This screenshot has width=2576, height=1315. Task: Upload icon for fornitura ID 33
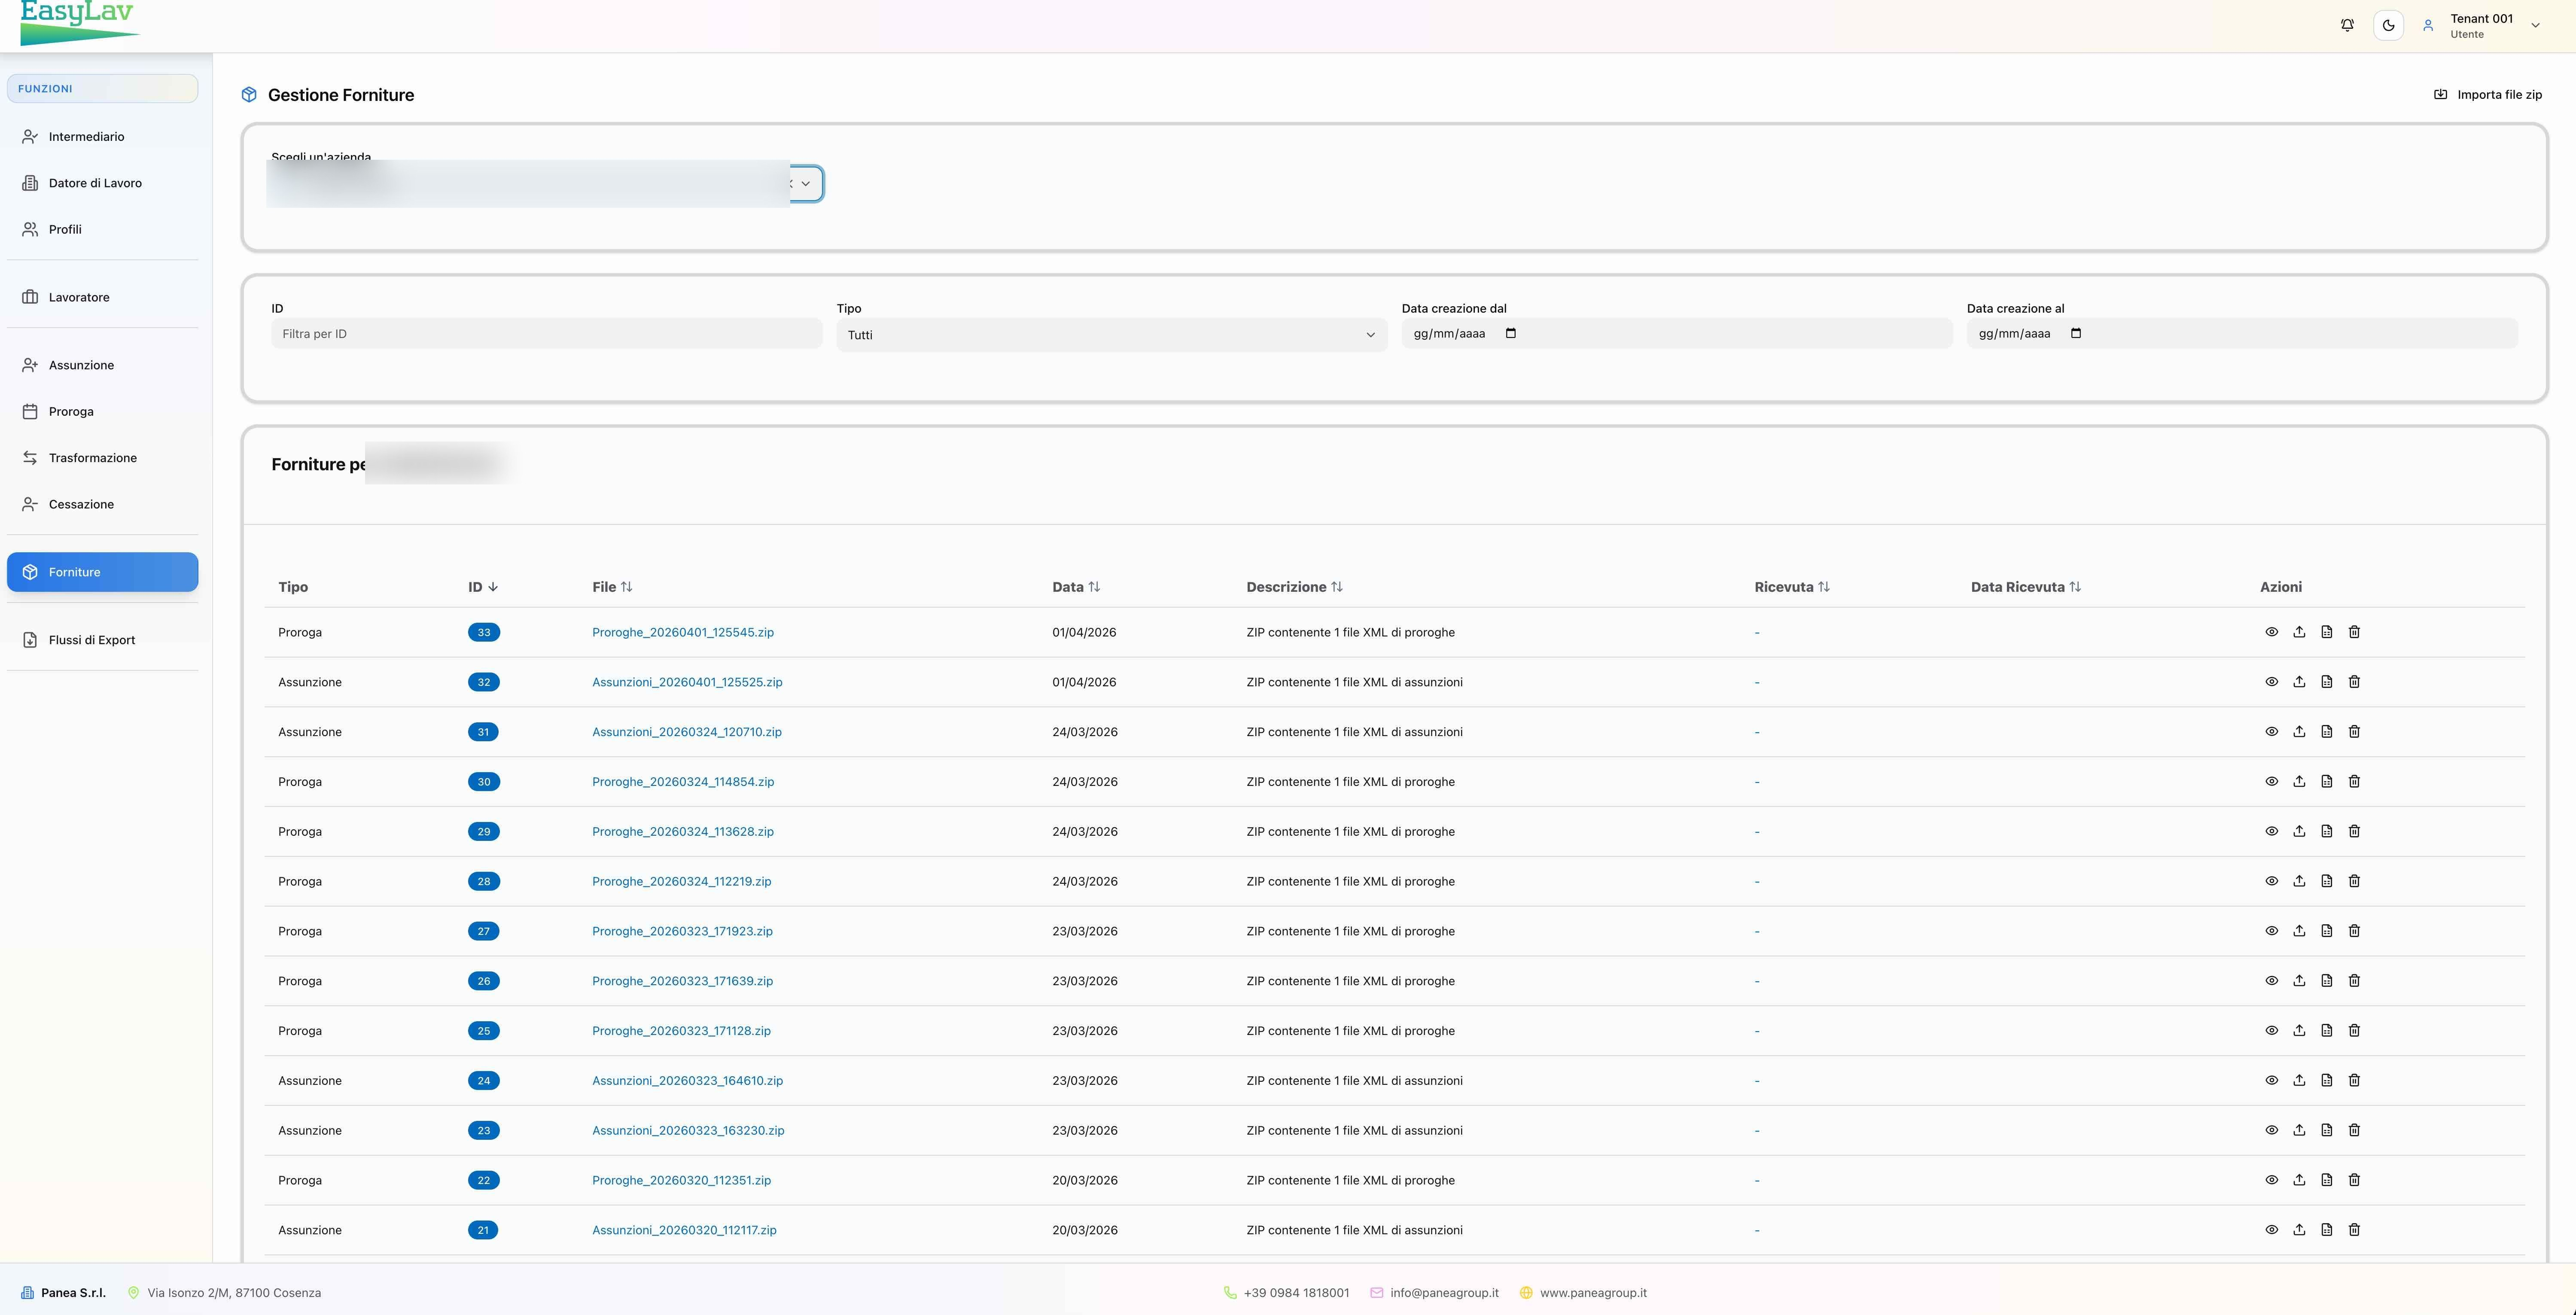2299,632
